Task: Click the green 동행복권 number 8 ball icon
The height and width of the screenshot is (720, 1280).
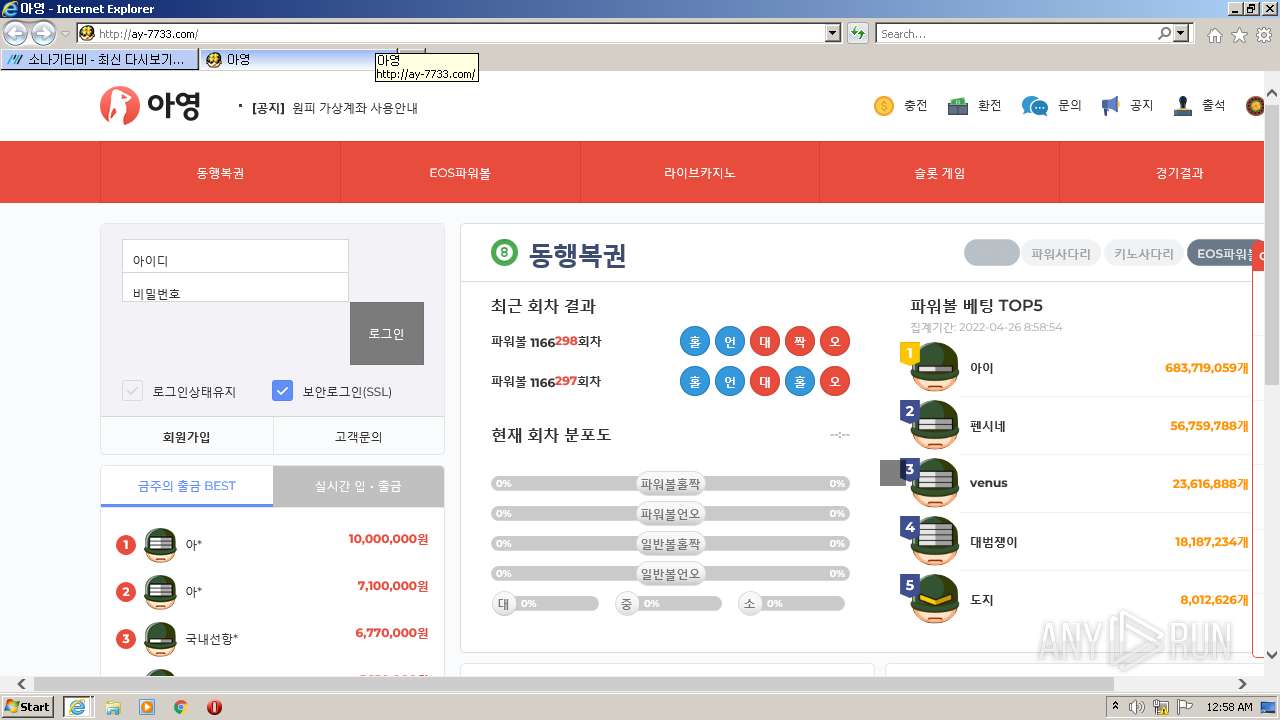Action: pos(504,253)
